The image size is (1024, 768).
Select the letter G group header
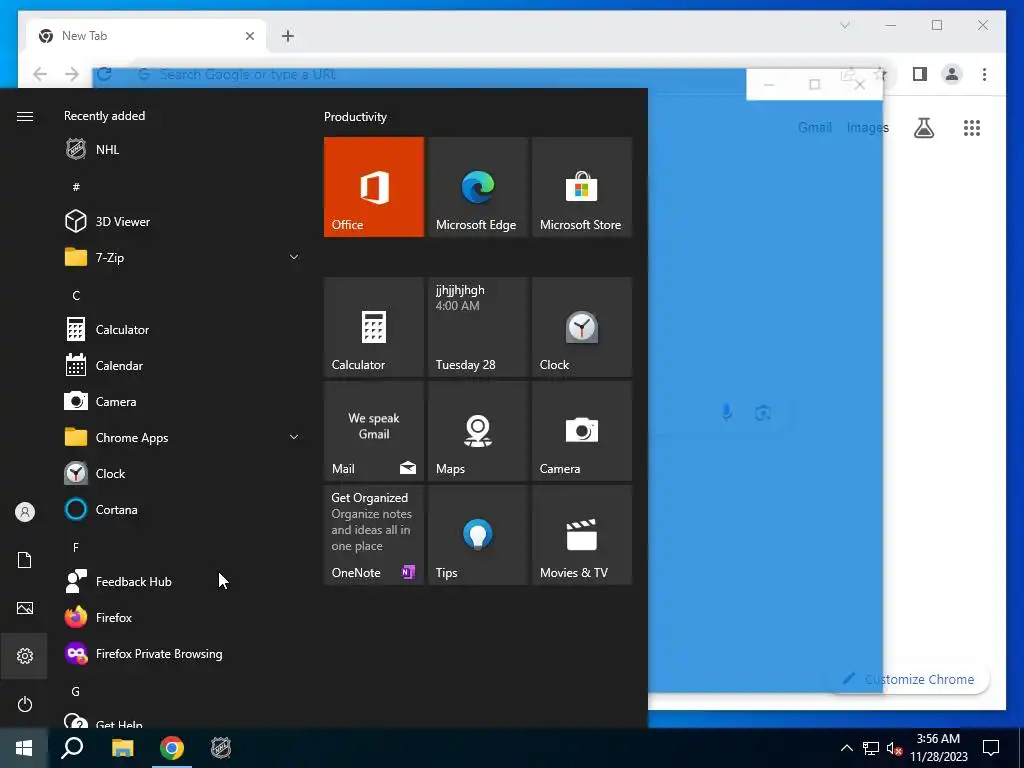click(76, 692)
